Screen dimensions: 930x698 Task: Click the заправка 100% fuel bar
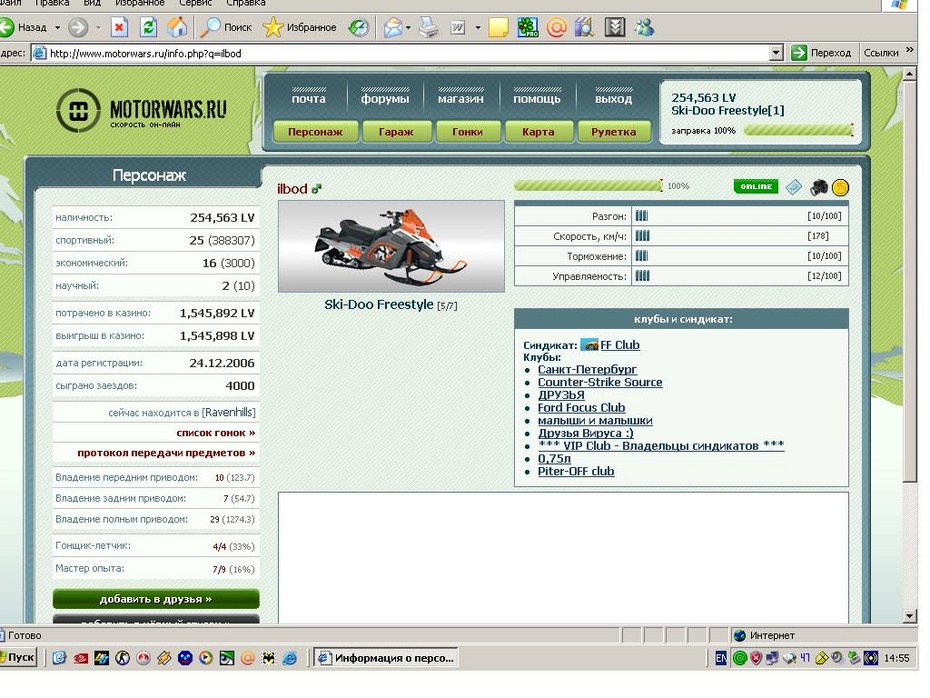798,130
